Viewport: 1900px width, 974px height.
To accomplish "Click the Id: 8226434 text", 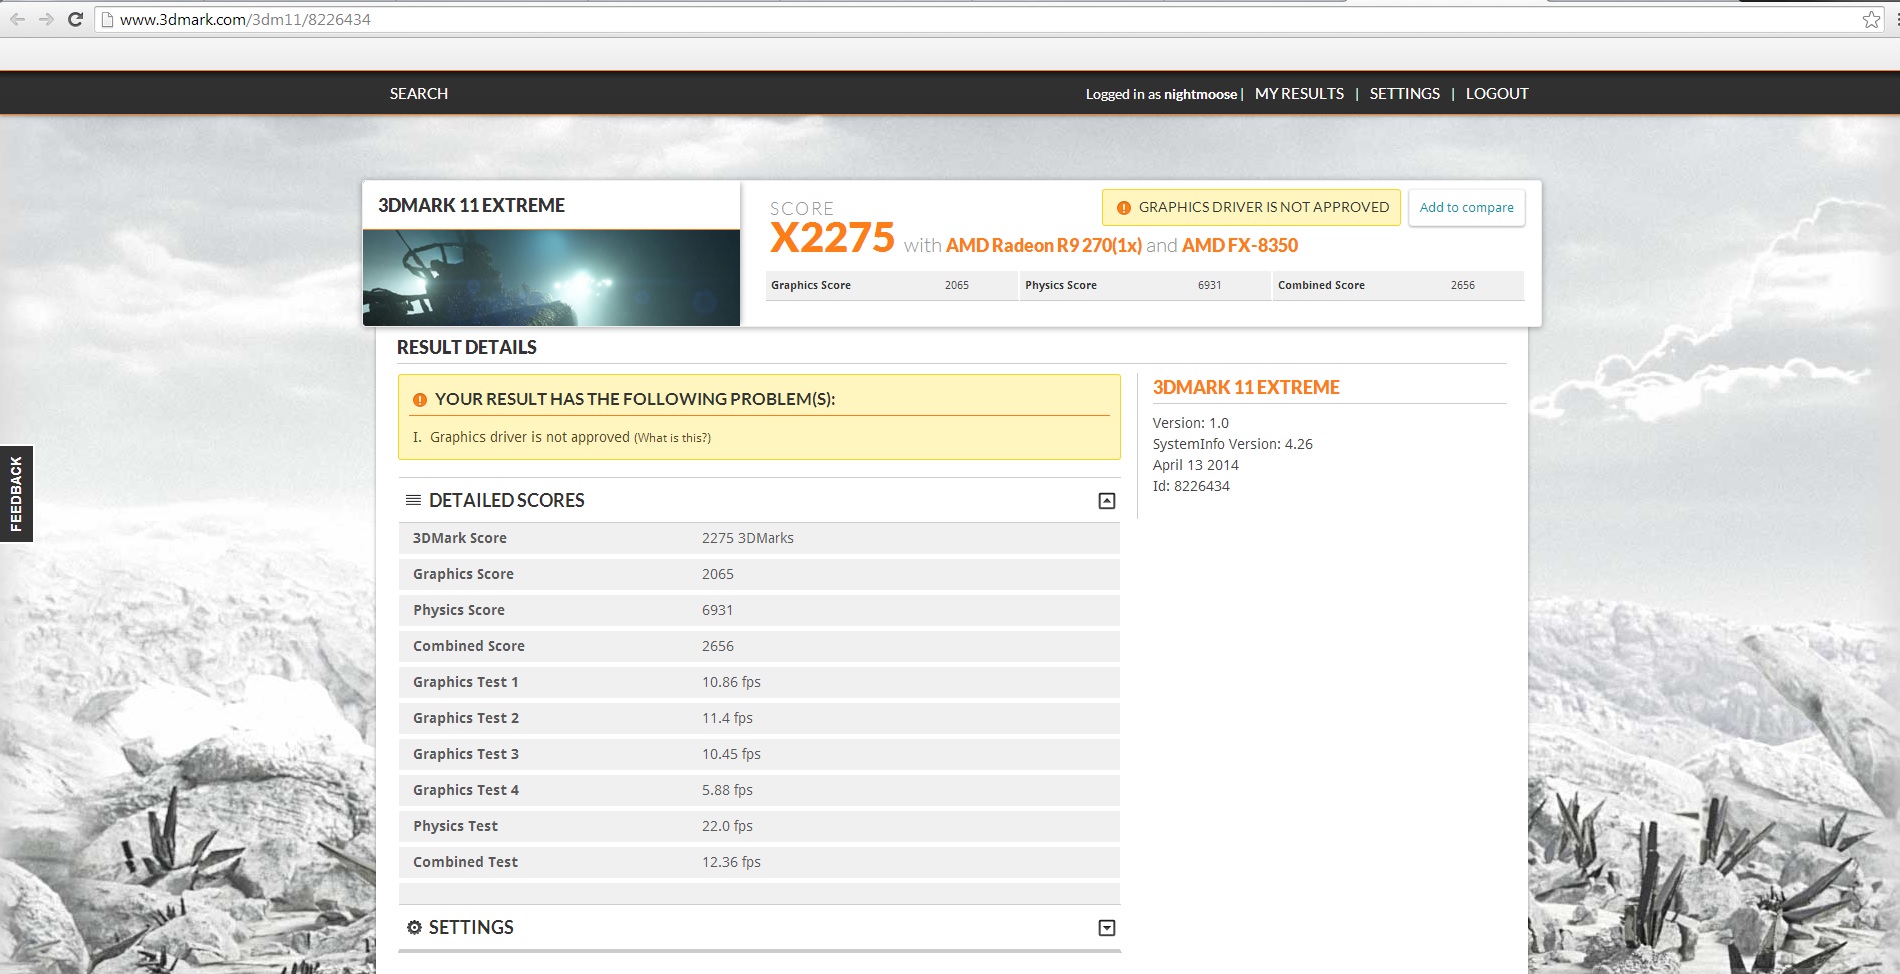I will click(x=1191, y=486).
